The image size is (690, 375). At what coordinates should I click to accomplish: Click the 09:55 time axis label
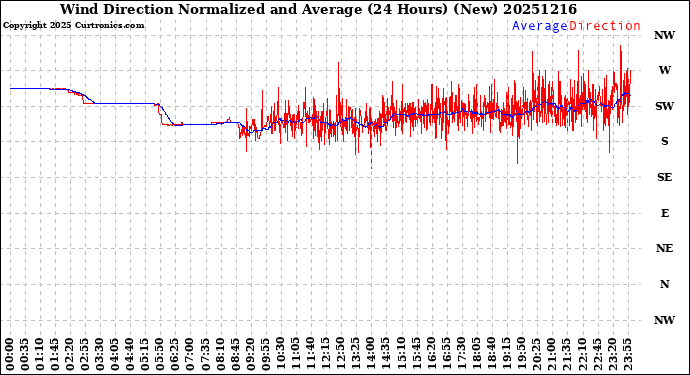point(265,355)
